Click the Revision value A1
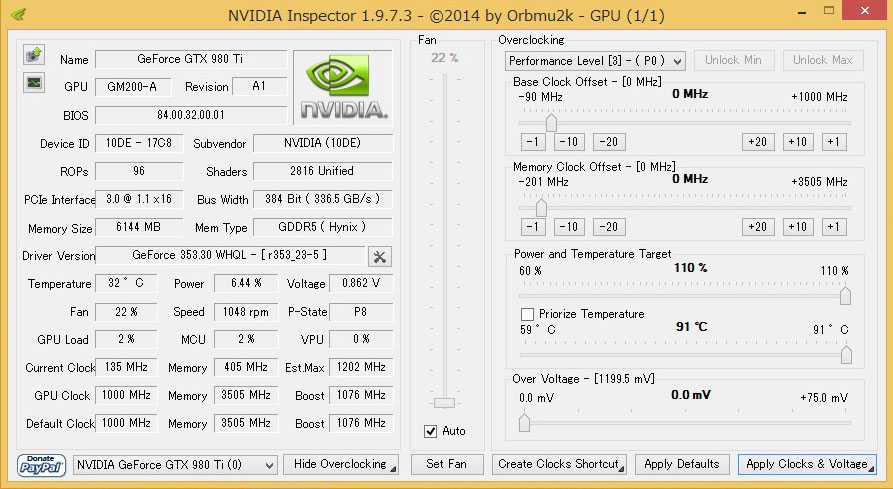This screenshot has width=893, height=489. [260, 87]
